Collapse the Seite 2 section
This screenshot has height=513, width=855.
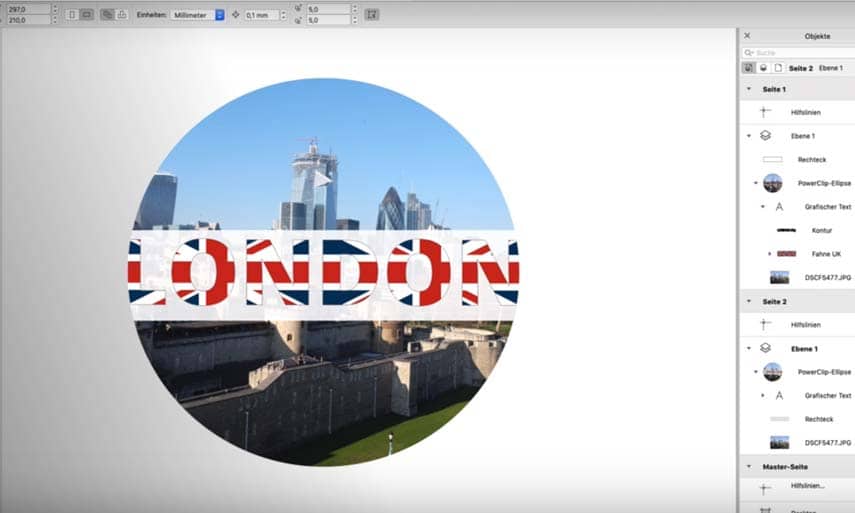(x=749, y=301)
